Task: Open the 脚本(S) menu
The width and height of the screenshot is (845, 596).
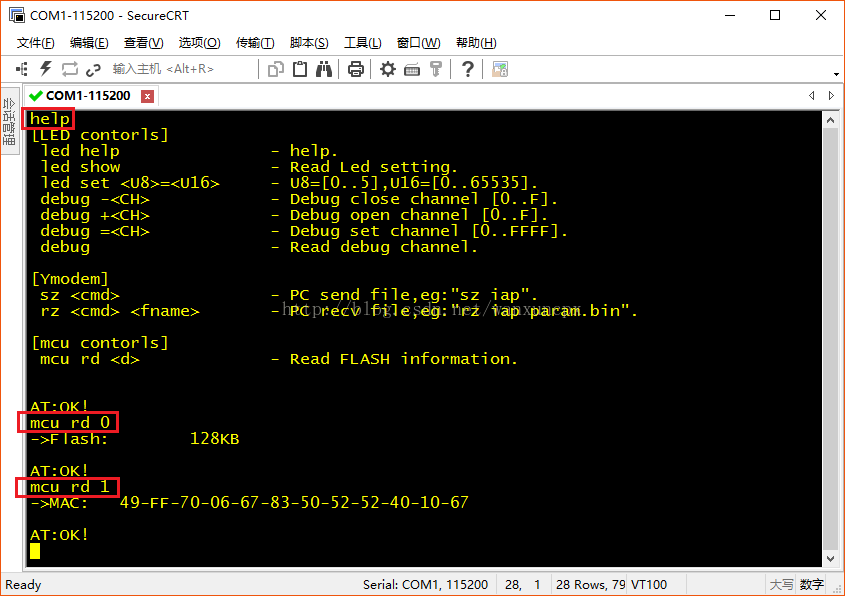Action: (307, 42)
